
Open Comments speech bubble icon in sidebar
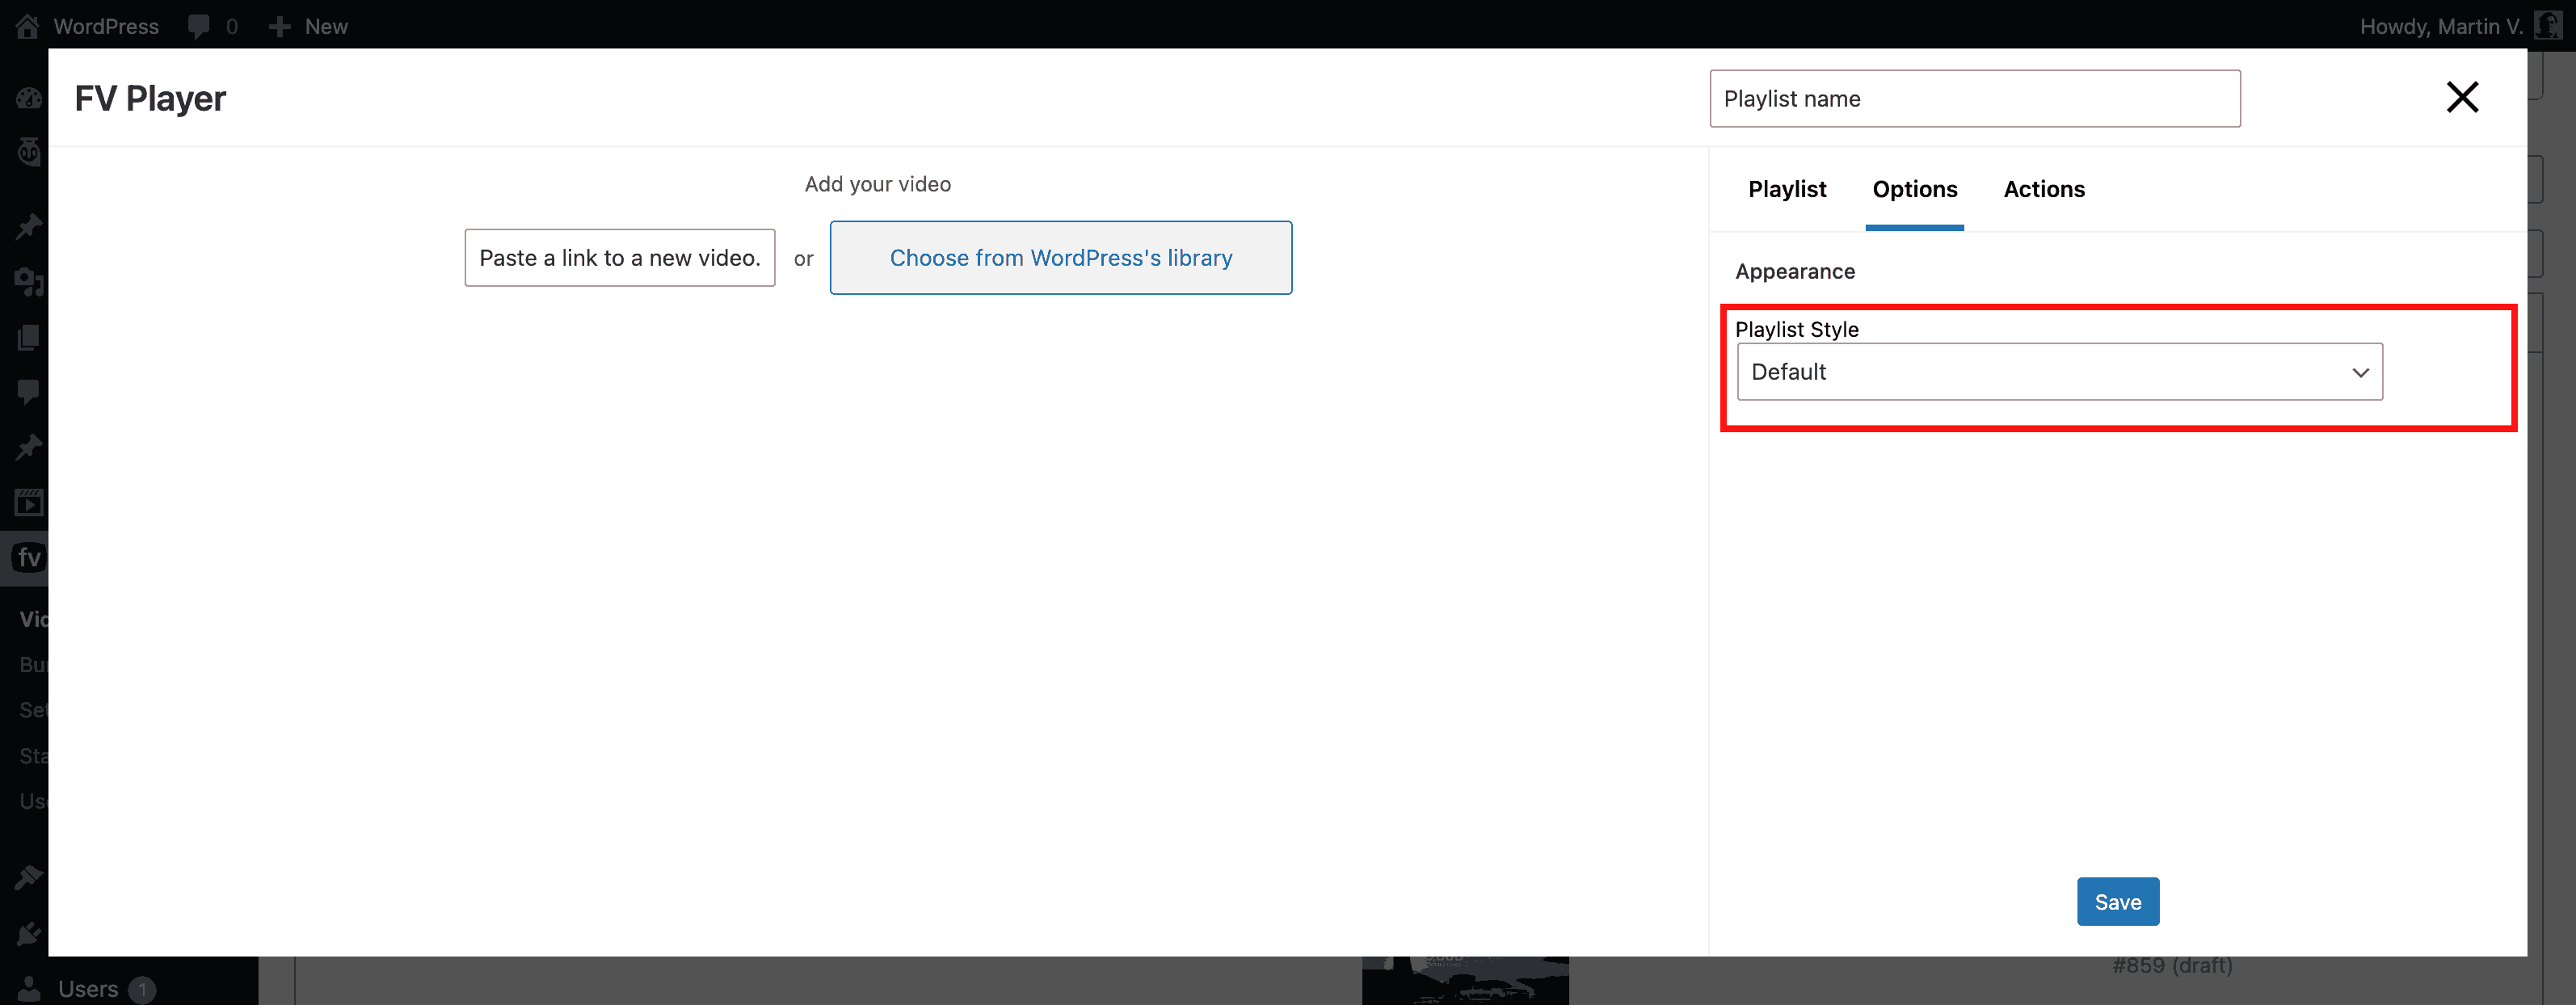click(x=29, y=391)
